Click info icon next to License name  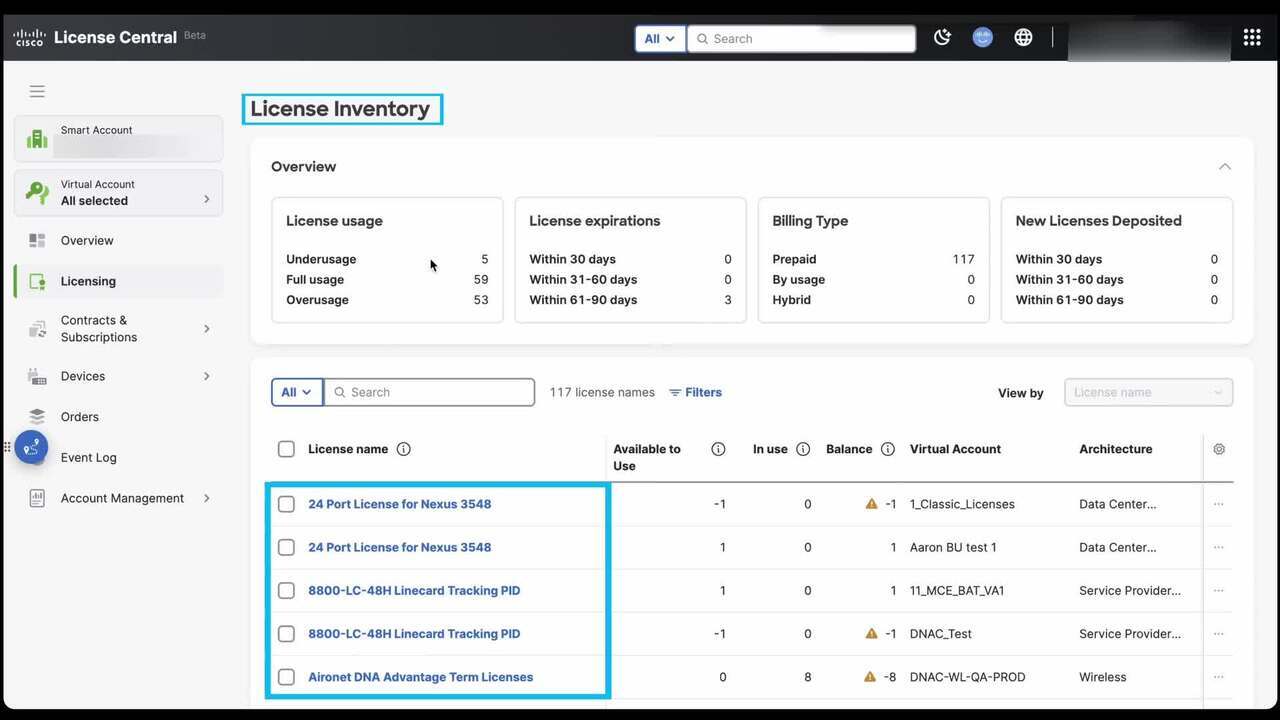tap(404, 449)
